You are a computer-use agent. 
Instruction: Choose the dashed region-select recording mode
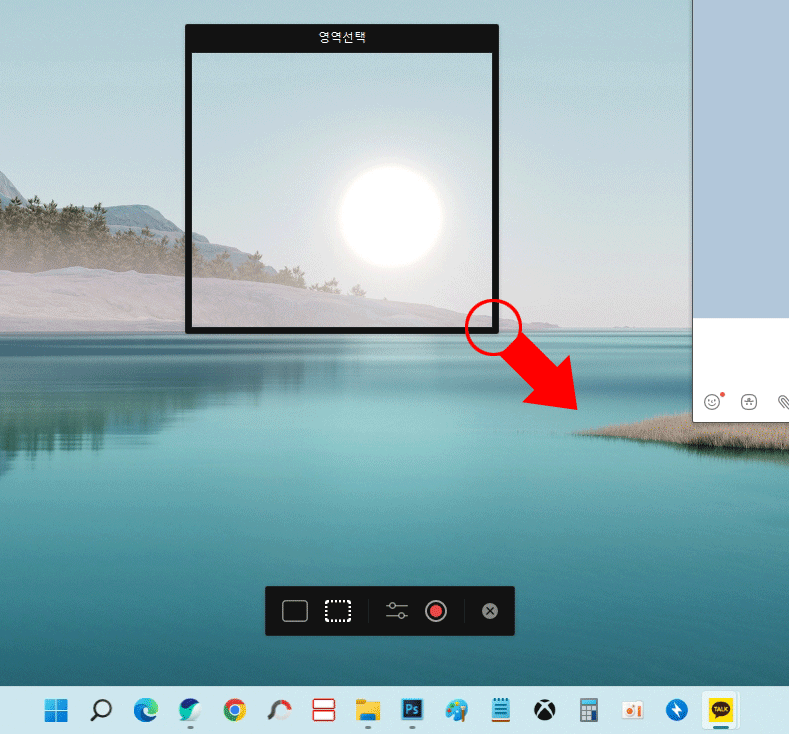tap(338, 611)
